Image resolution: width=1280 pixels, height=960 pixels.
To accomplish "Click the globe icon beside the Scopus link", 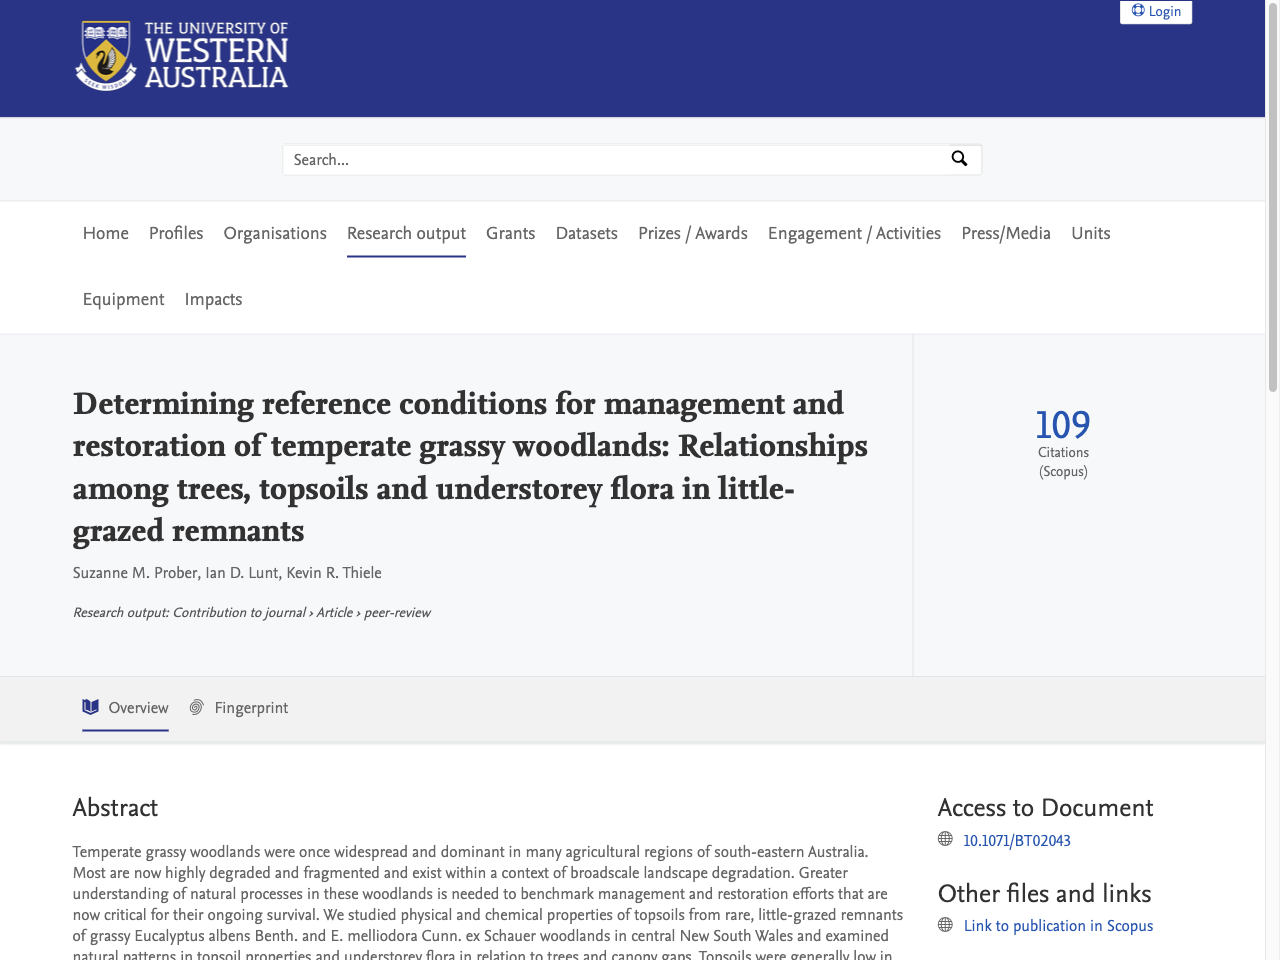I will click(944, 925).
